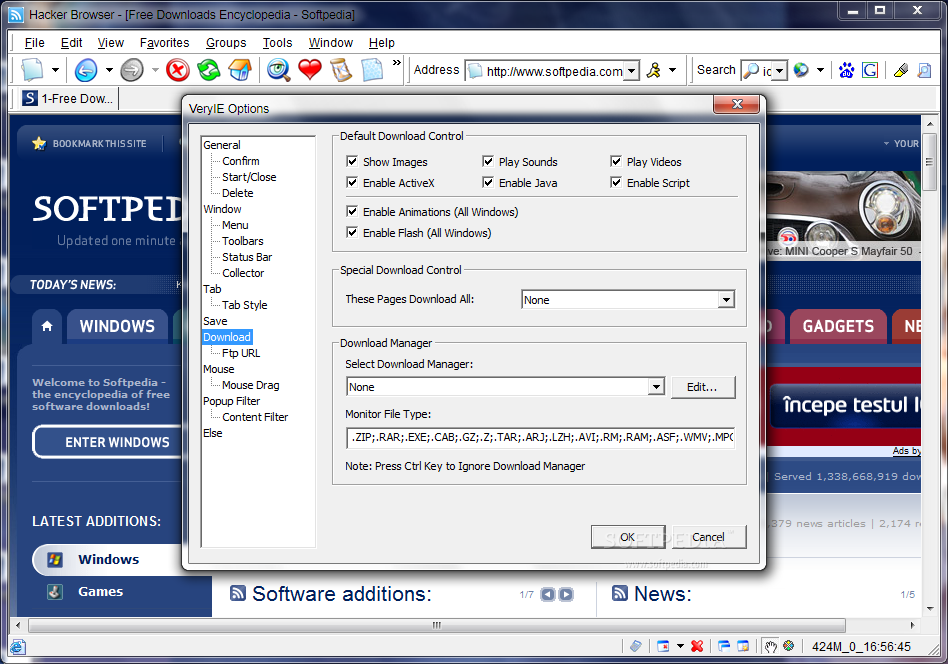Open dropdown arrow next to Go running man
The width and height of the screenshot is (948, 664).
[672, 70]
